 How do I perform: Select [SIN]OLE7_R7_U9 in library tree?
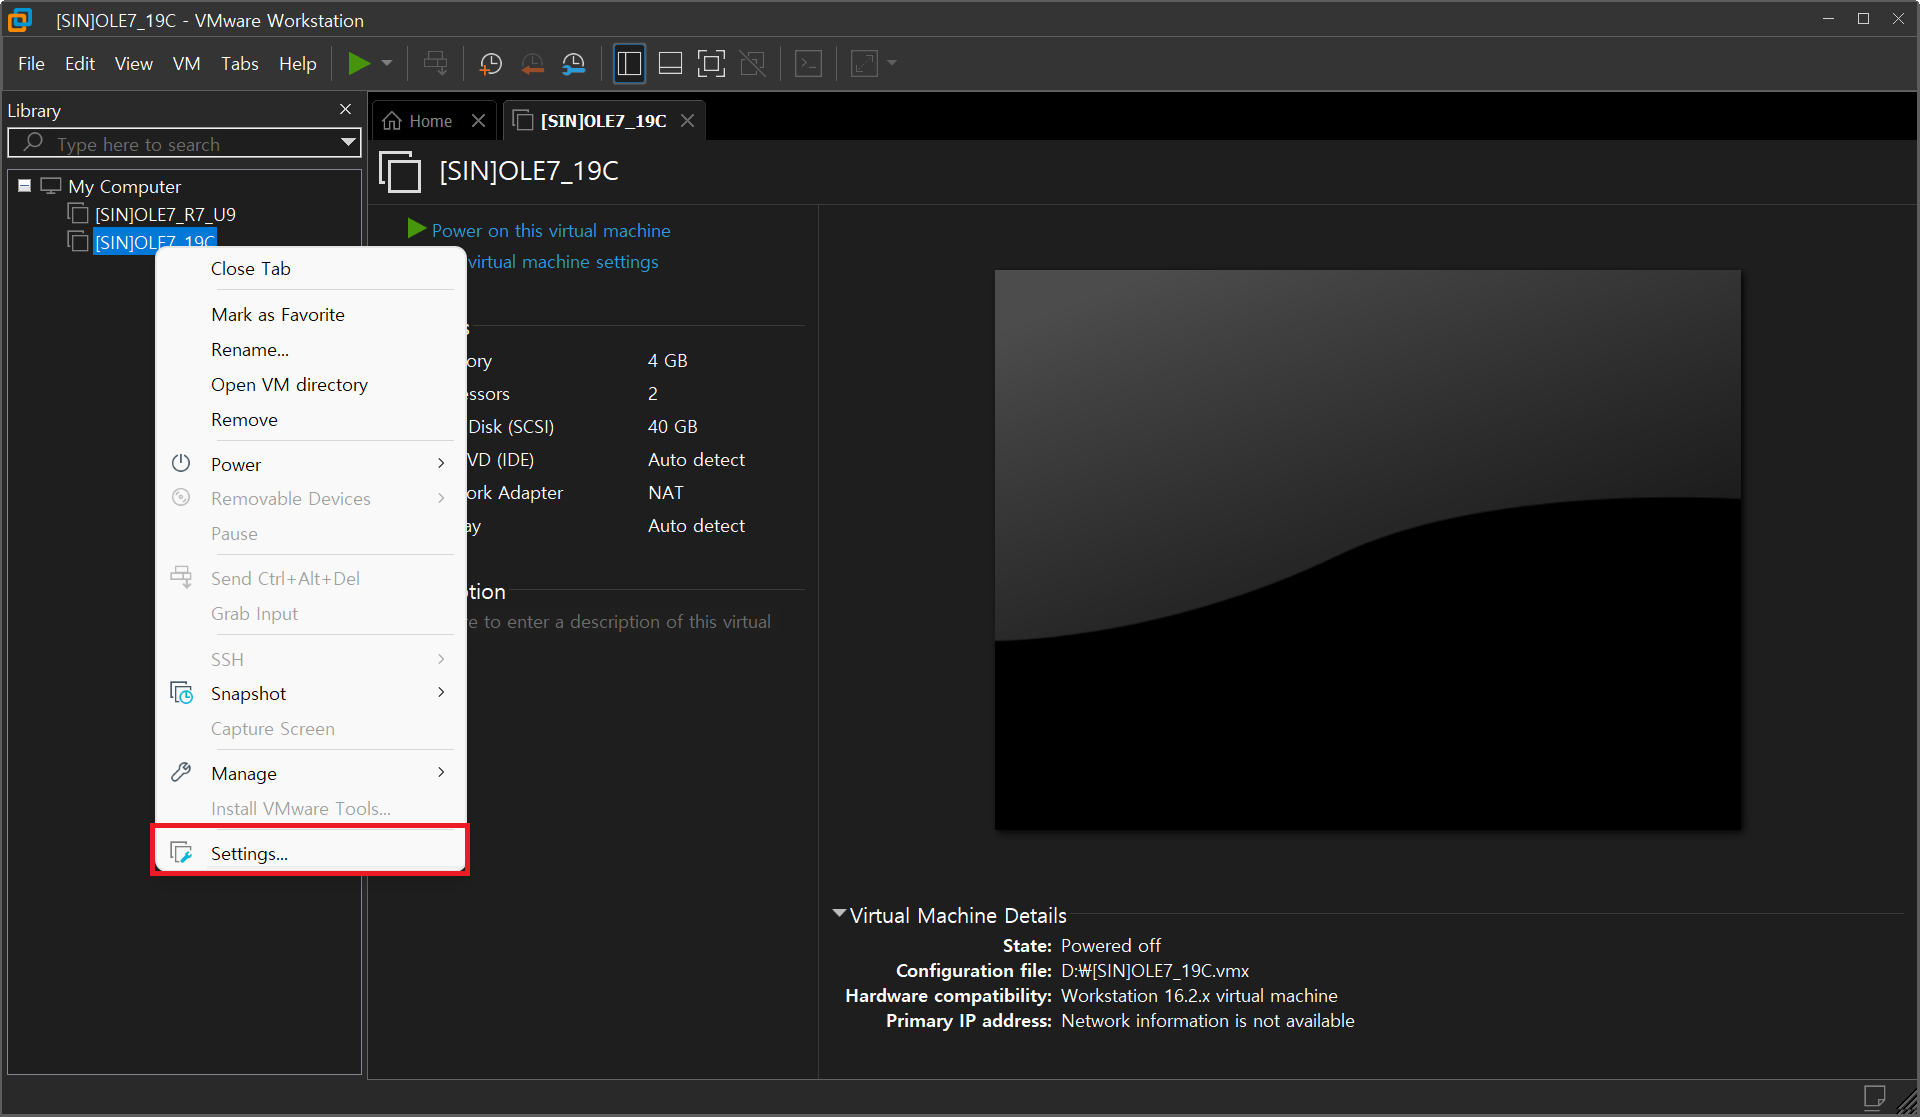[x=165, y=214]
